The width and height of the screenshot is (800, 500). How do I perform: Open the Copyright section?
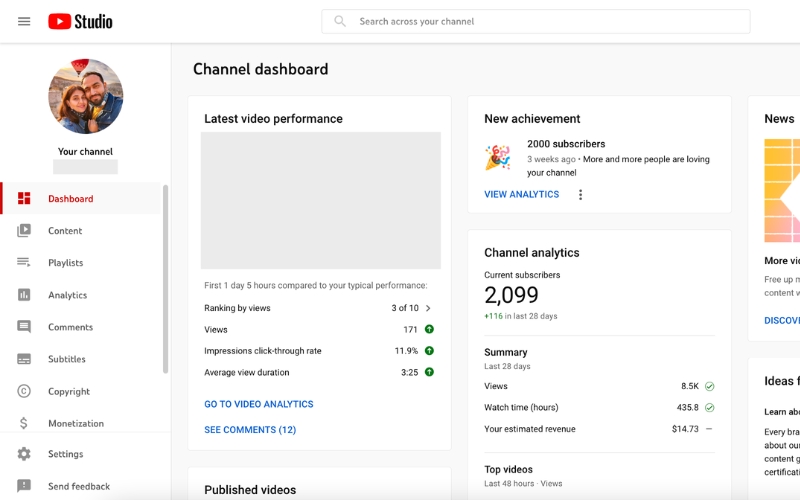point(81,391)
